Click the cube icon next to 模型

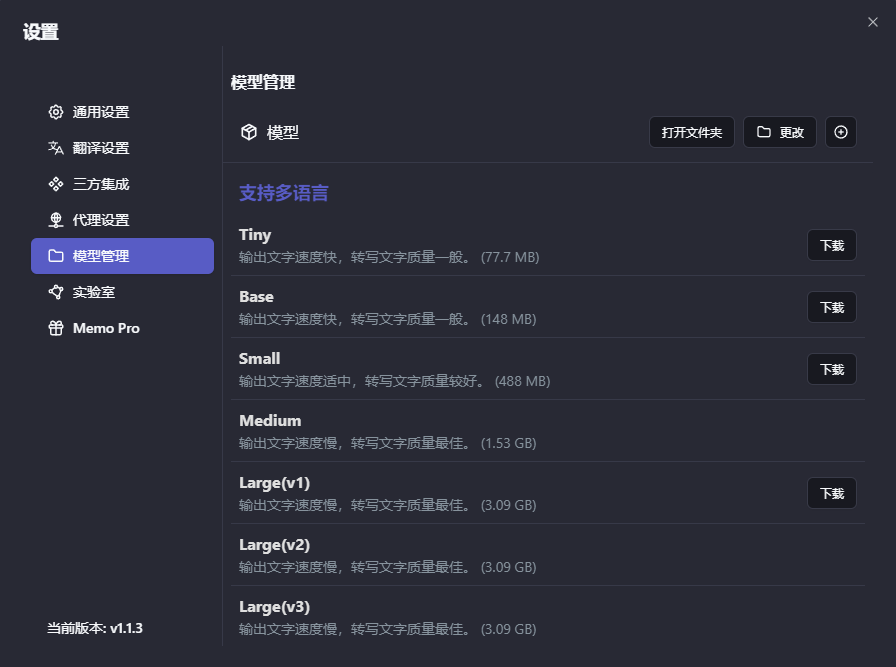coord(248,132)
